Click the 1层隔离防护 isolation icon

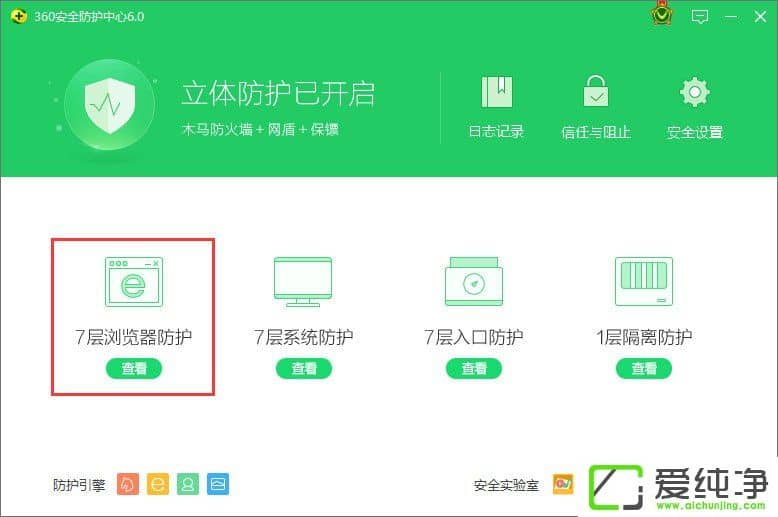click(x=644, y=283)
